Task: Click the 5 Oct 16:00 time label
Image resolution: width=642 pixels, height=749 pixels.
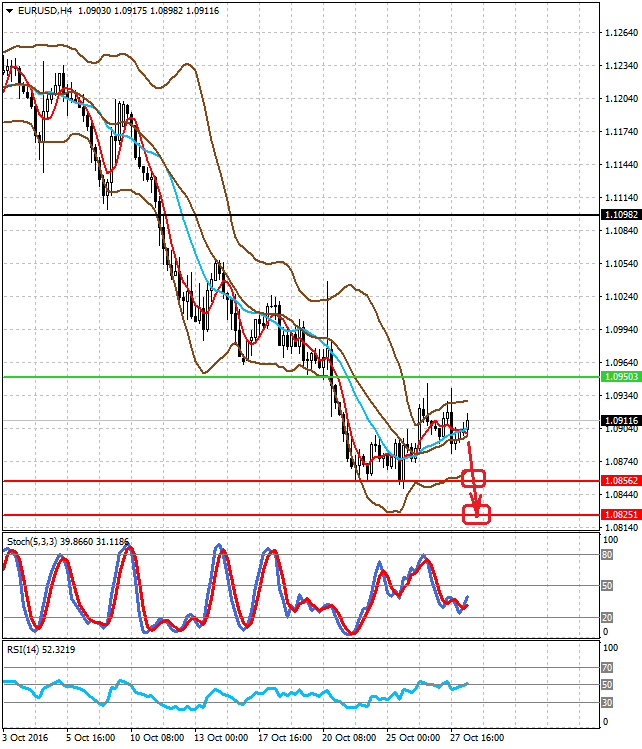Action: [90, 738]
